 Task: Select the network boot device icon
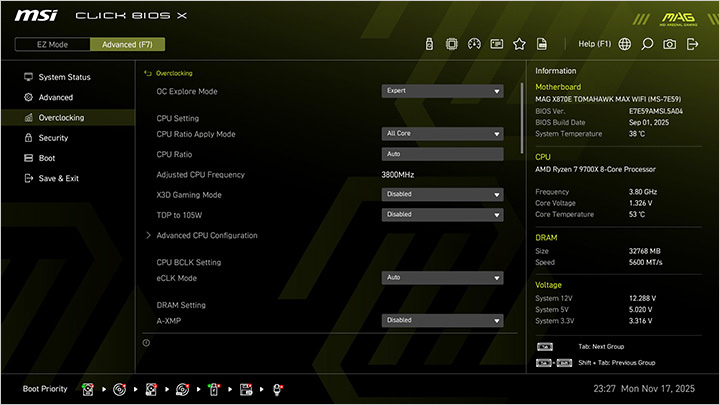coord(277,389)
